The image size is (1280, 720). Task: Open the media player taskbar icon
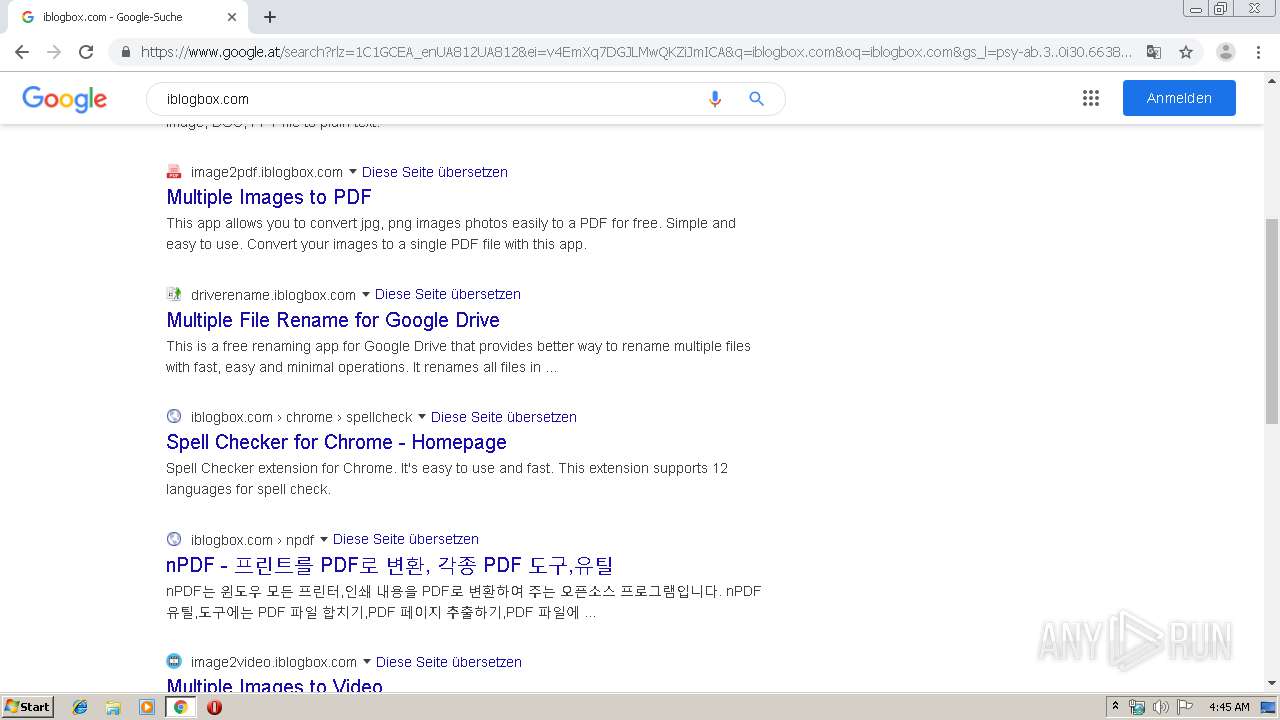pyautogui.click(x=147, y=707)
